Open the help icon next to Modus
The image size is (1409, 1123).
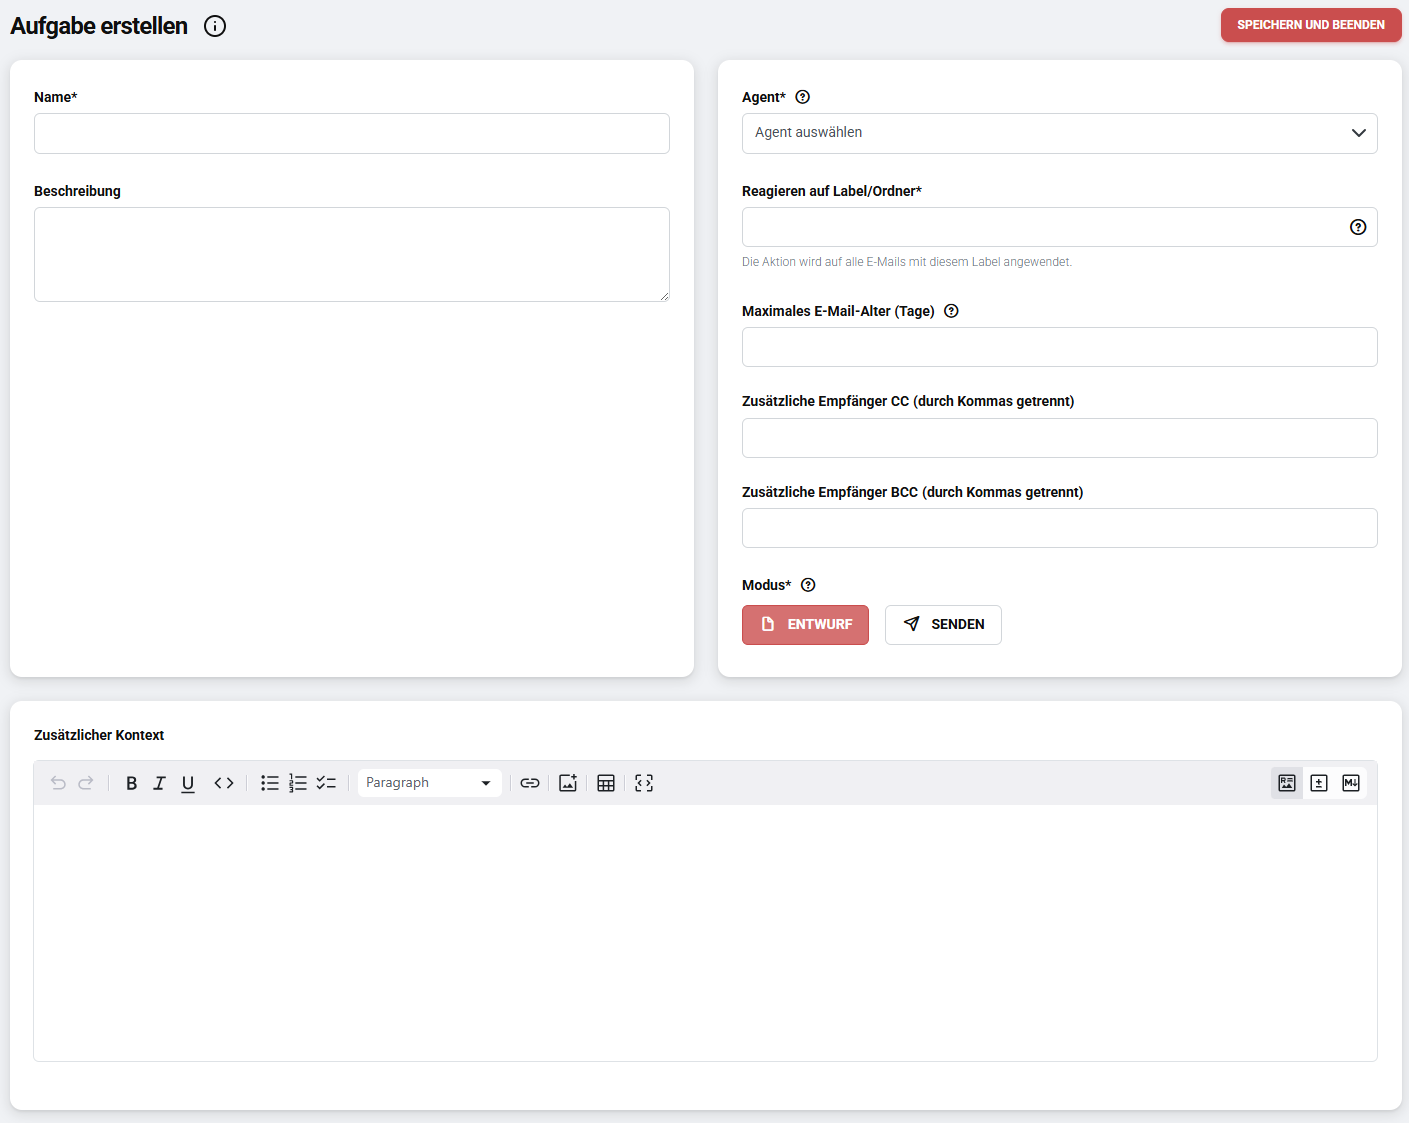[808, 585]
